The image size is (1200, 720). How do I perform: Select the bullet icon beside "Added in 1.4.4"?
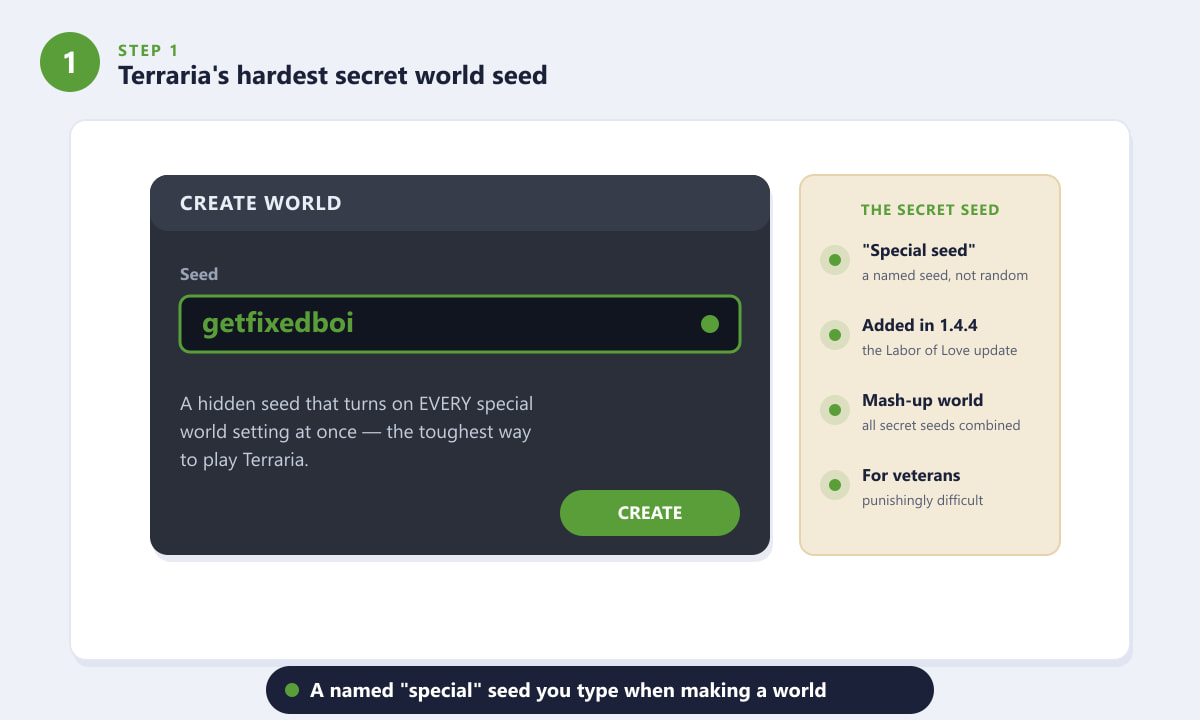(x=834, y=335)
